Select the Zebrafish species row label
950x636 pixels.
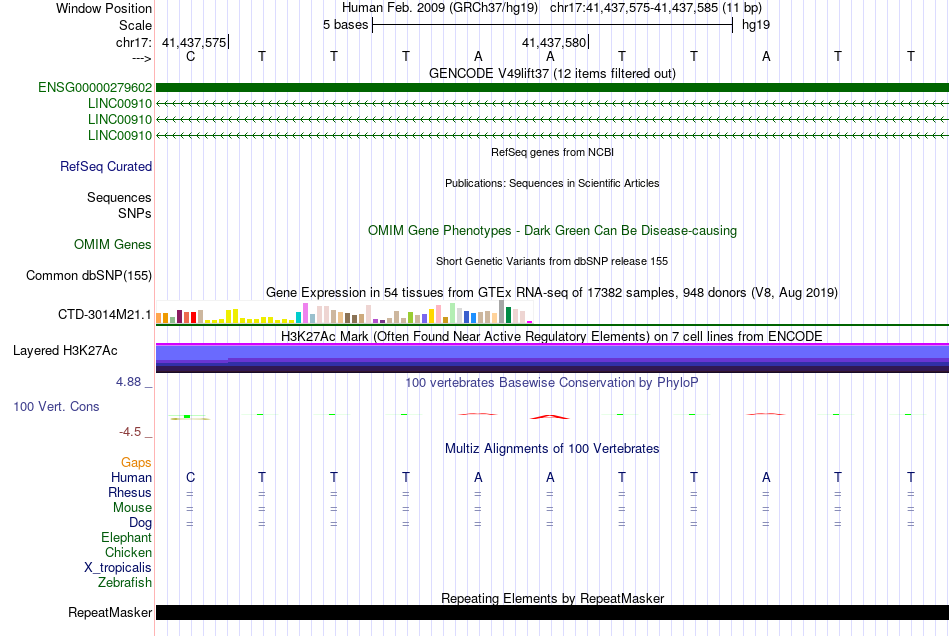(125, 583)
